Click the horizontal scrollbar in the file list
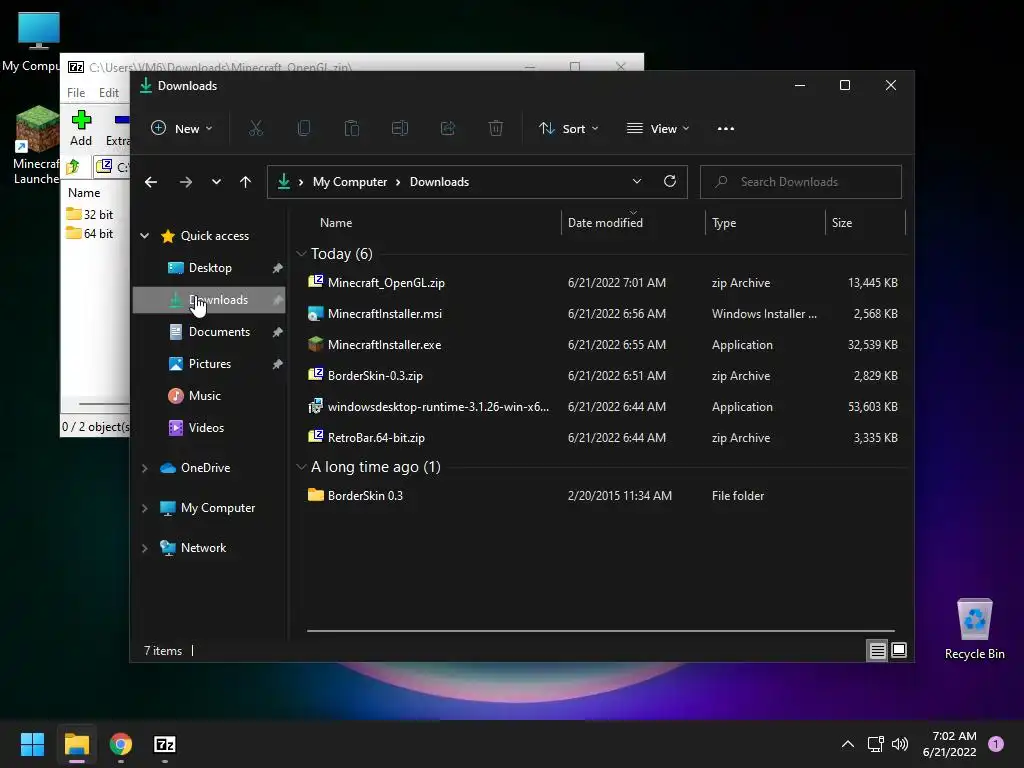 pos(600,631)
